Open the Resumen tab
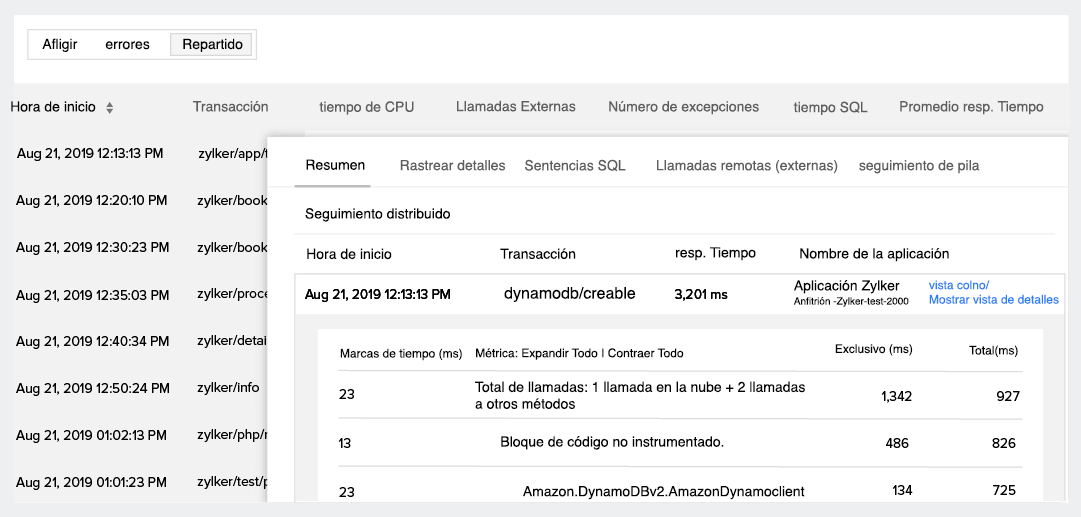The height and width of the screenshot is (517, 1081). pos(335,165)
